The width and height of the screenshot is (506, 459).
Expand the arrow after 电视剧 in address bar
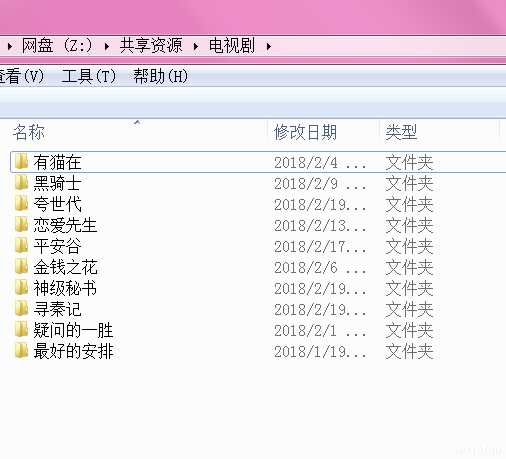click(x=269, y=46)
